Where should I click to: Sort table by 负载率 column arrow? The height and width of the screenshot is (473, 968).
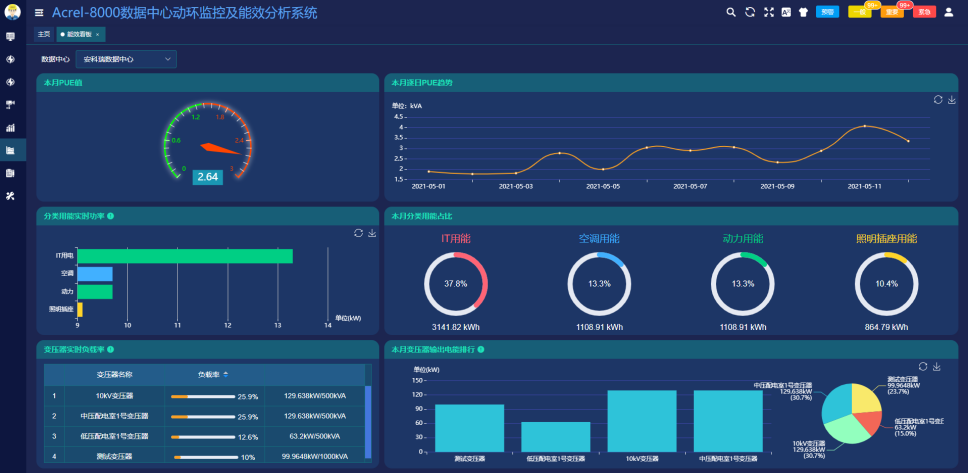pyautogui.click(x=225, y=374)
